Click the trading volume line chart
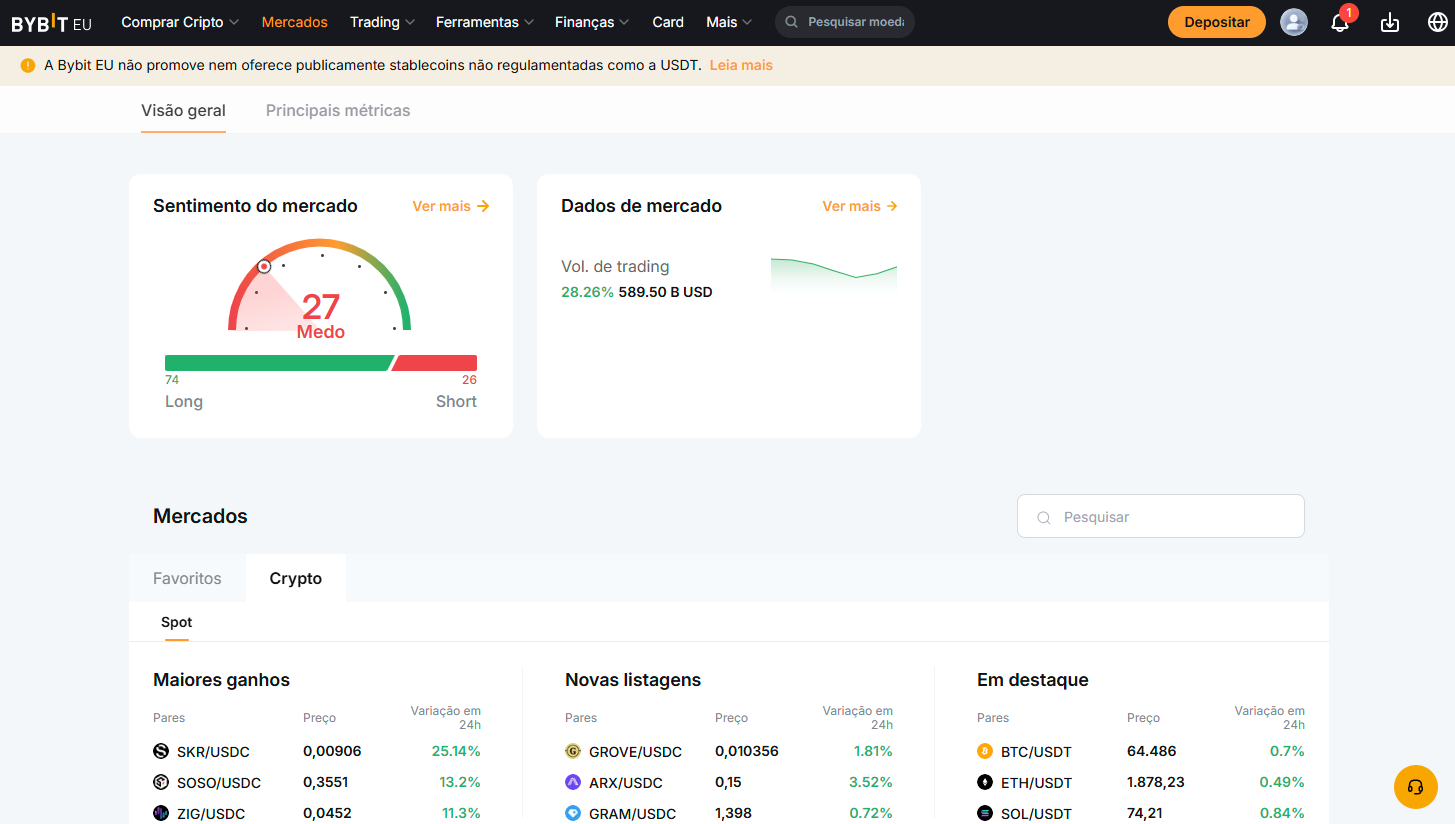 834,275
